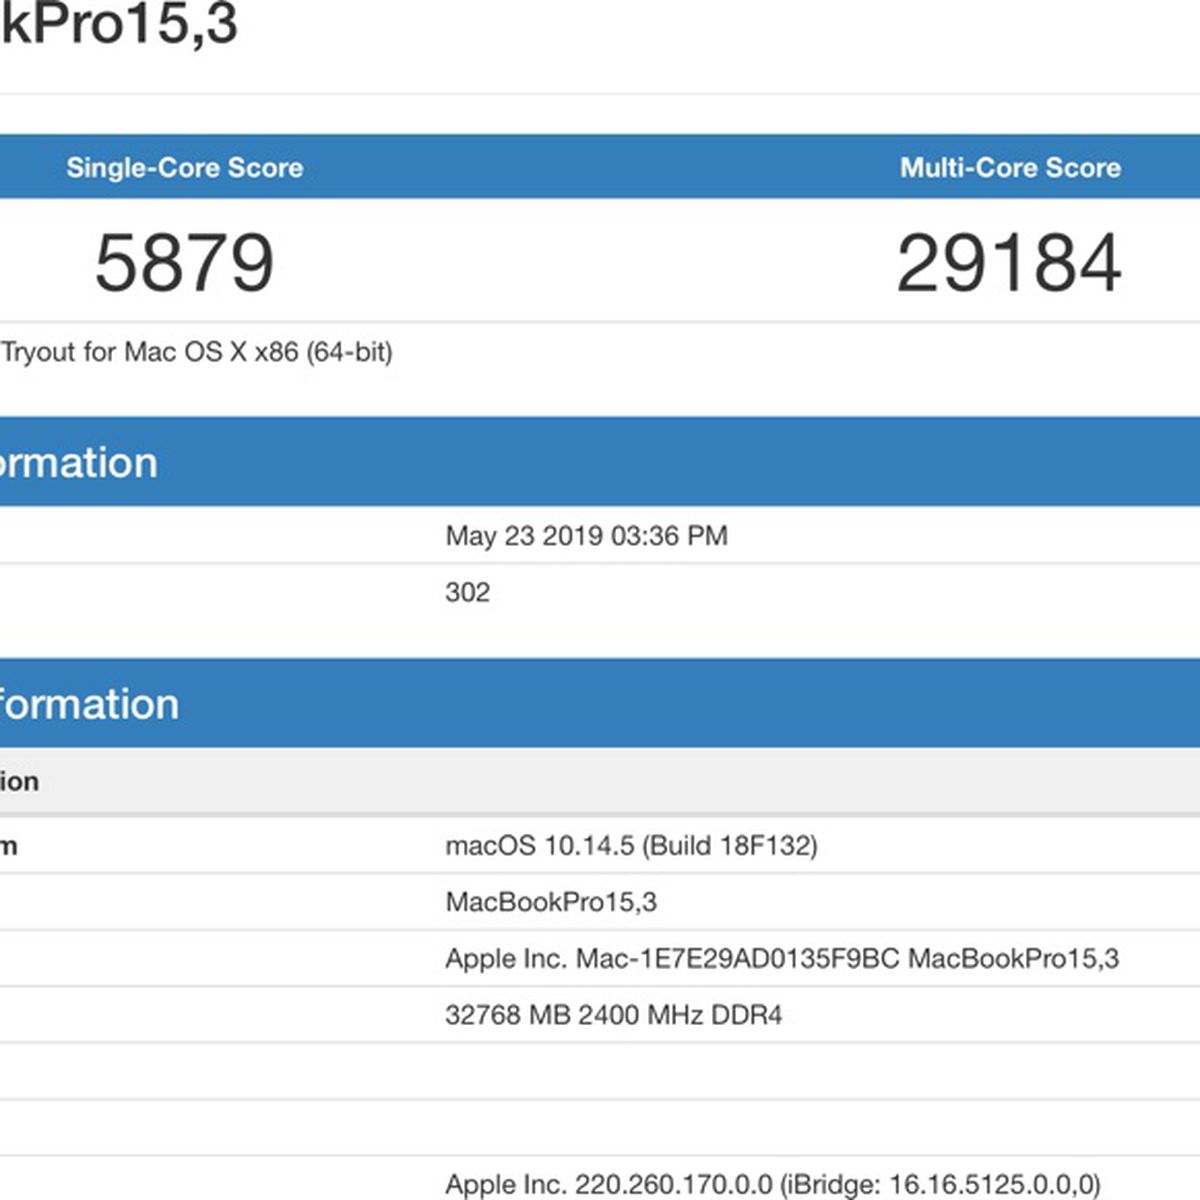This screenshot has width=1200, height=1200.
Task: Click the value 302
Action: click(467, 592)
